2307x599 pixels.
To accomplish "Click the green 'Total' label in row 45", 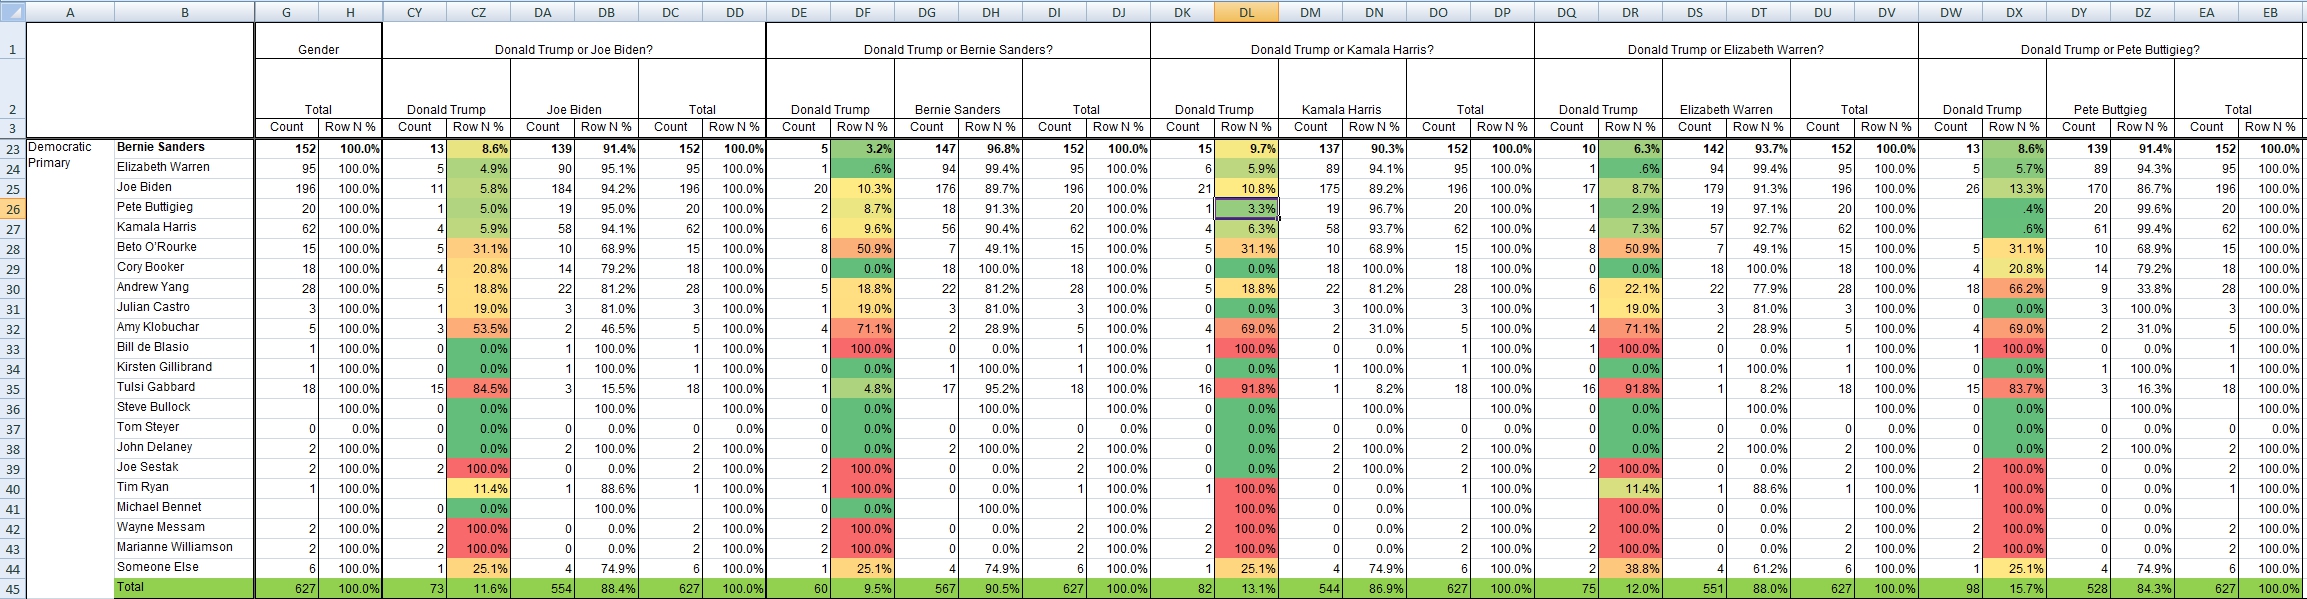I will pos(184,588).
